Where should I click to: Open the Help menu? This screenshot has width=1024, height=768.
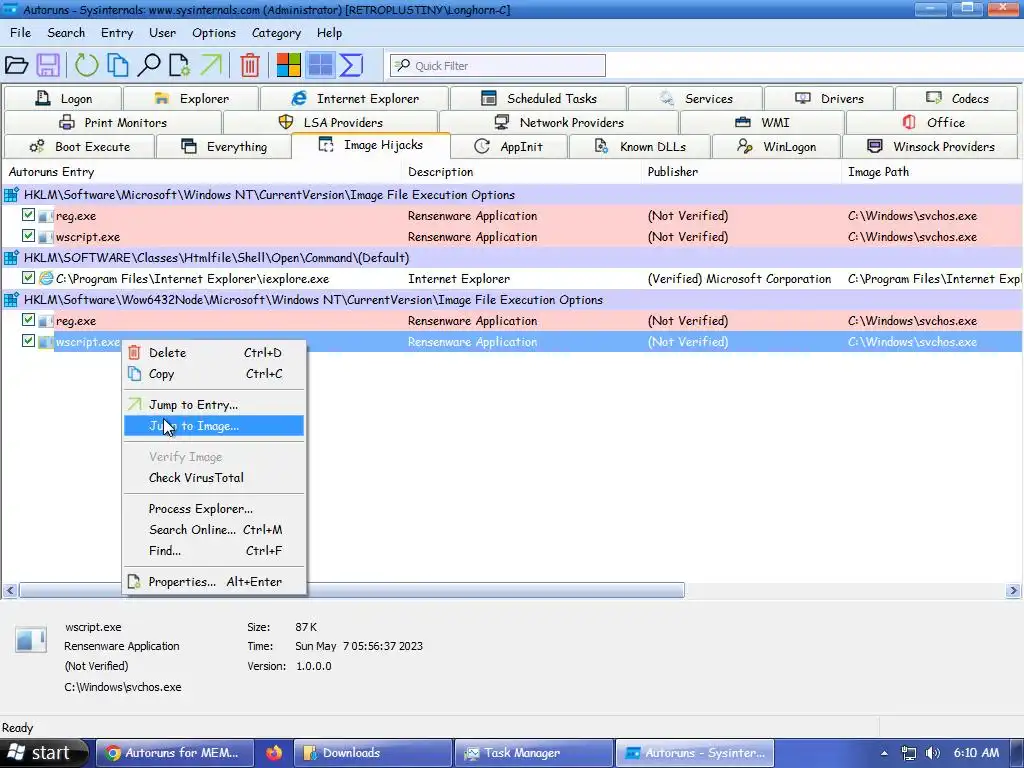329,33
